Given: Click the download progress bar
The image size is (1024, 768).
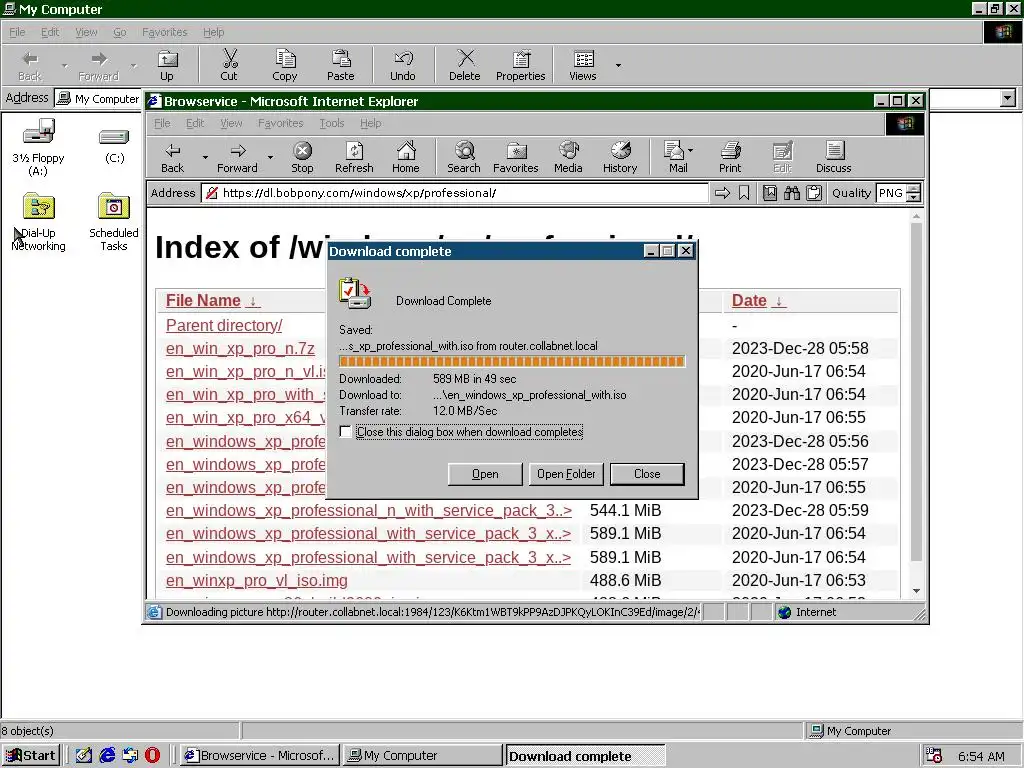Looking at the screenshot, I should point(512,362).
